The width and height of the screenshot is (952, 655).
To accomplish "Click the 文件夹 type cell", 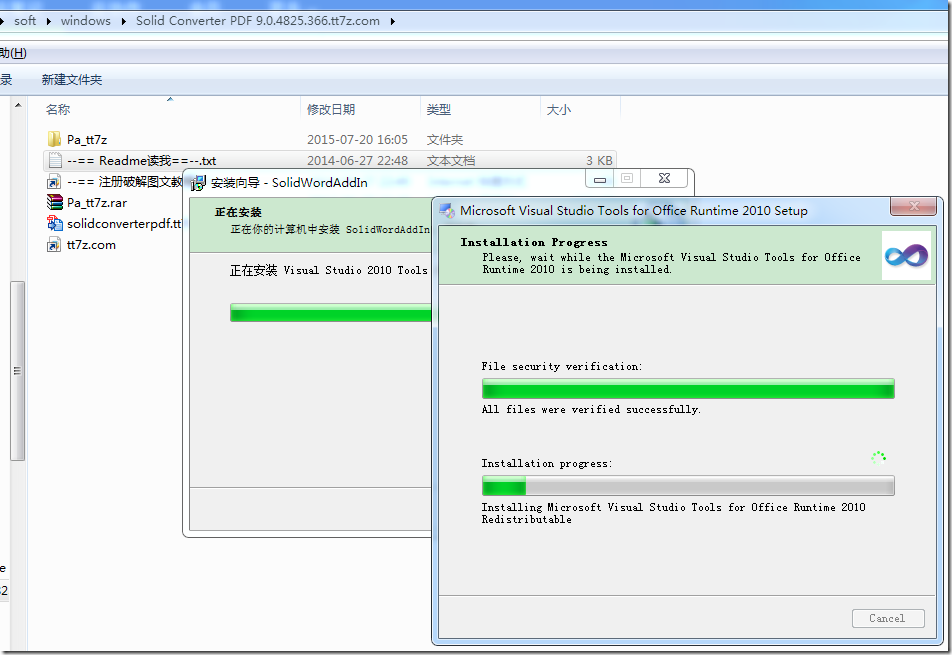I will pyautogui.click(x=444, y=140).
